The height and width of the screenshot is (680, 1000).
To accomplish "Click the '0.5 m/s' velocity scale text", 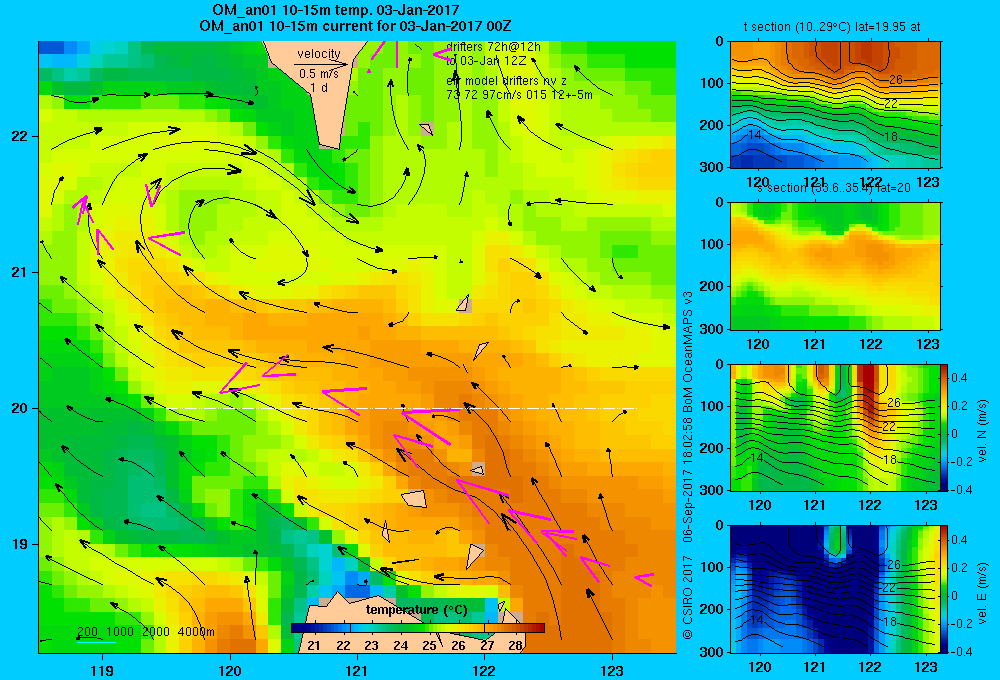I will (x=319, y=74).
